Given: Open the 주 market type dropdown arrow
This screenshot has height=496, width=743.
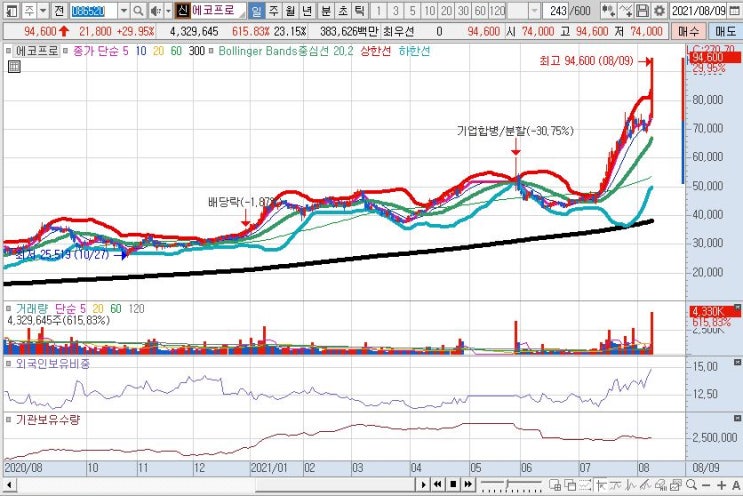Looking at the screenshot, I should (43, 10).
